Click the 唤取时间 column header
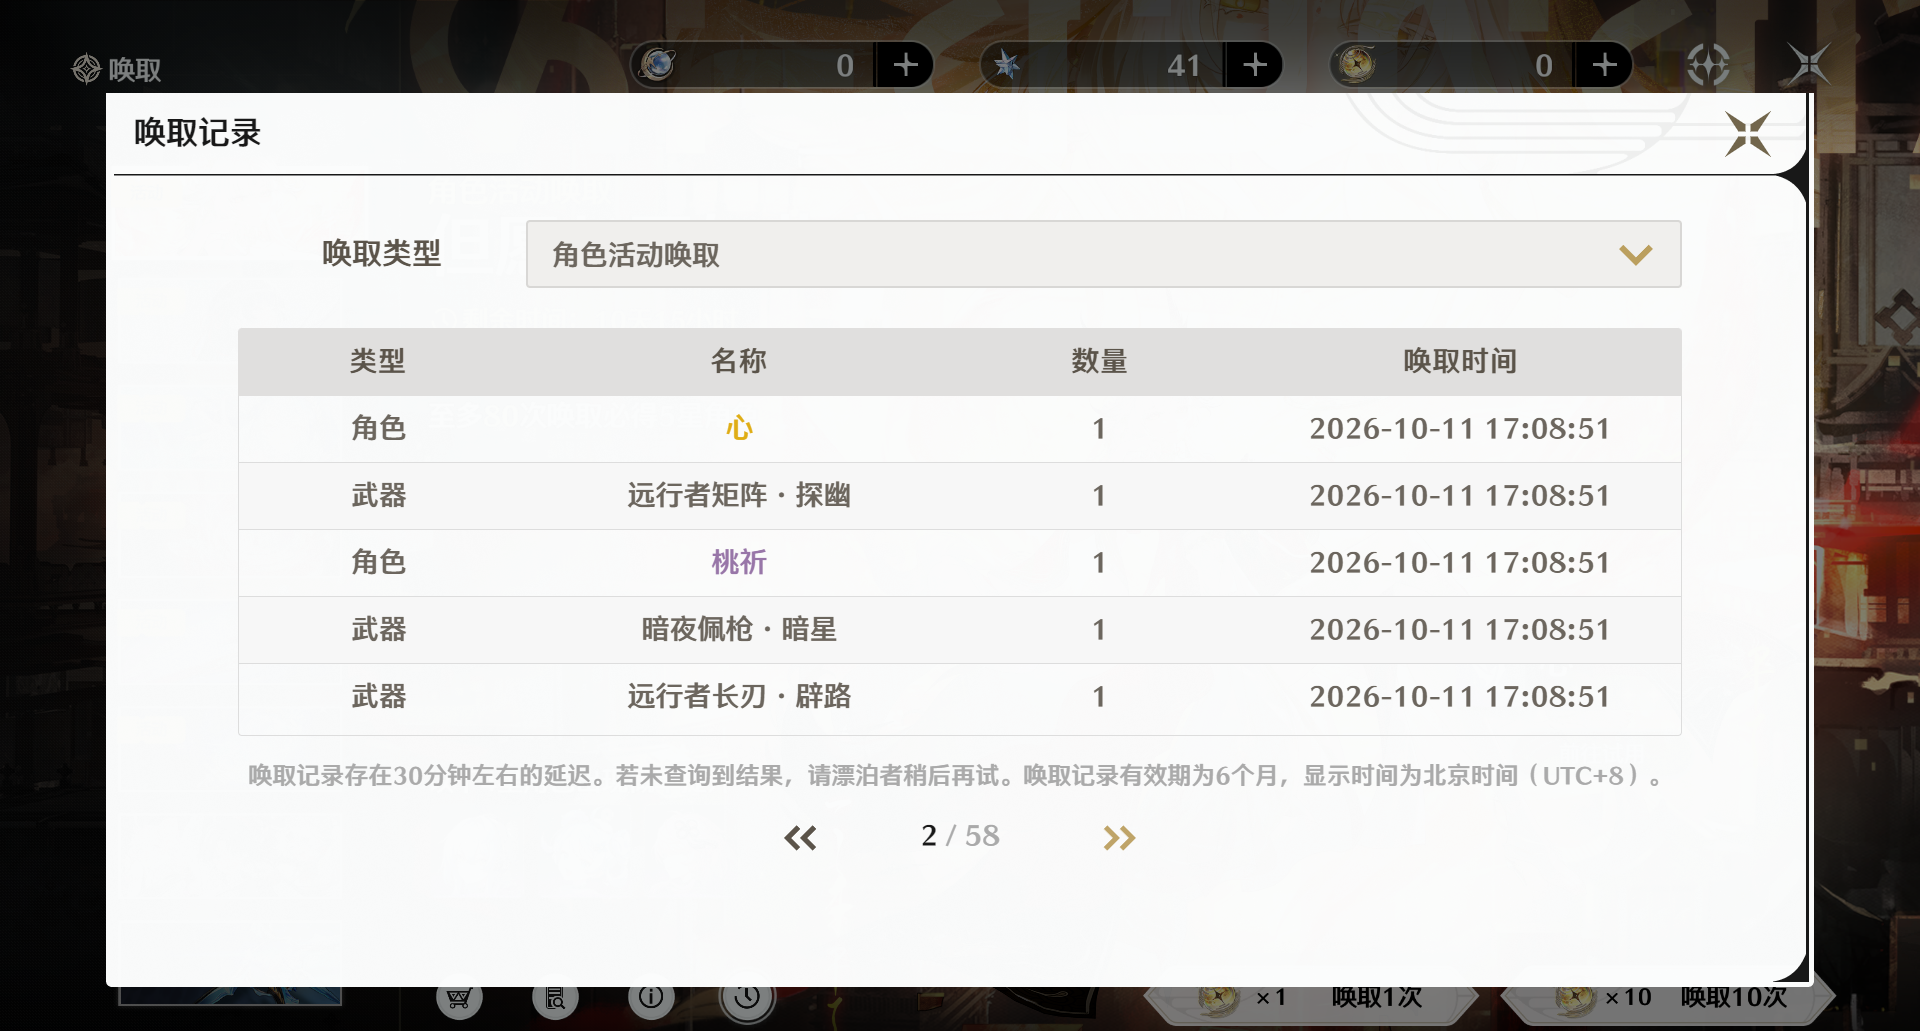 click(x=1460, y=361)
